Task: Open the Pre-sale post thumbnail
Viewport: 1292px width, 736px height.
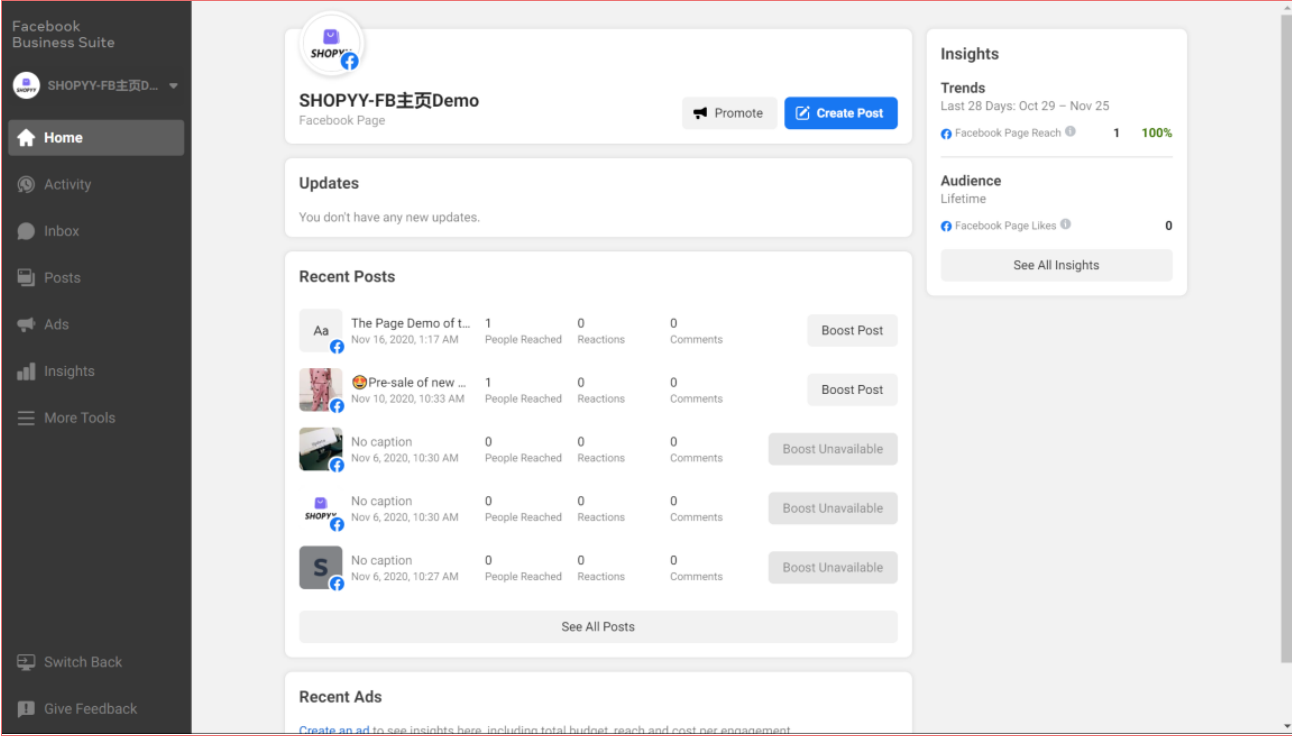Action: coord(320,389)
